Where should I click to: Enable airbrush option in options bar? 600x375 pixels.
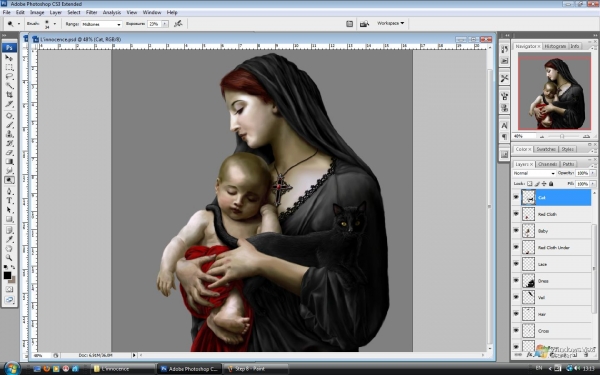(x=178, y=24)
